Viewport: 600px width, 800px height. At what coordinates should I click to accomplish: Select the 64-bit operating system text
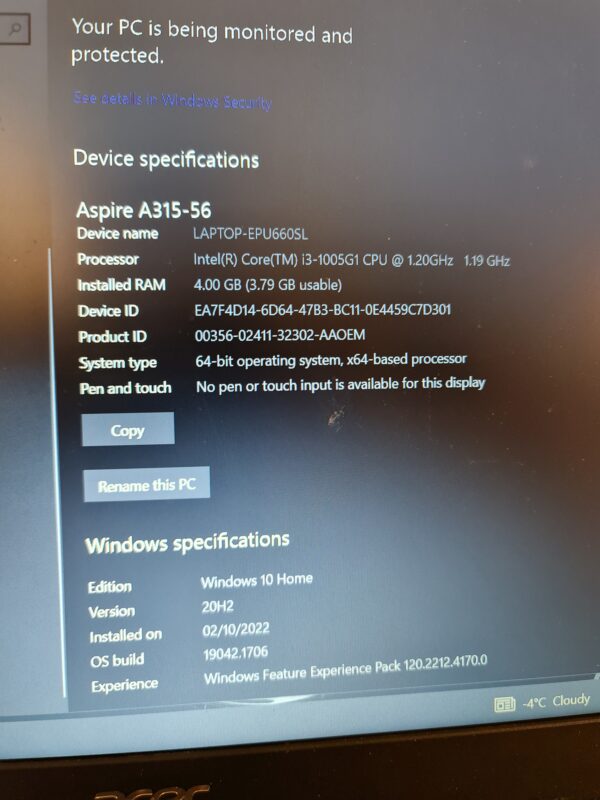point(331,360)
